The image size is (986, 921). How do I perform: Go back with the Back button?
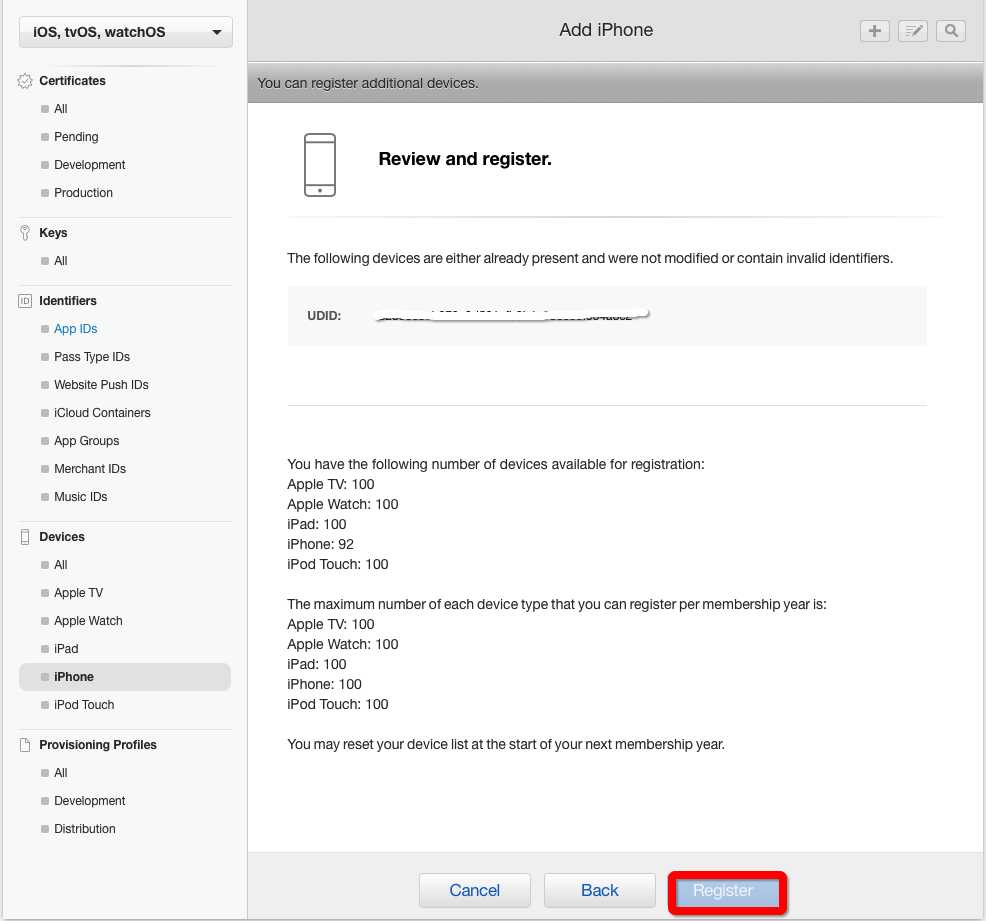(x=599, y=890)
